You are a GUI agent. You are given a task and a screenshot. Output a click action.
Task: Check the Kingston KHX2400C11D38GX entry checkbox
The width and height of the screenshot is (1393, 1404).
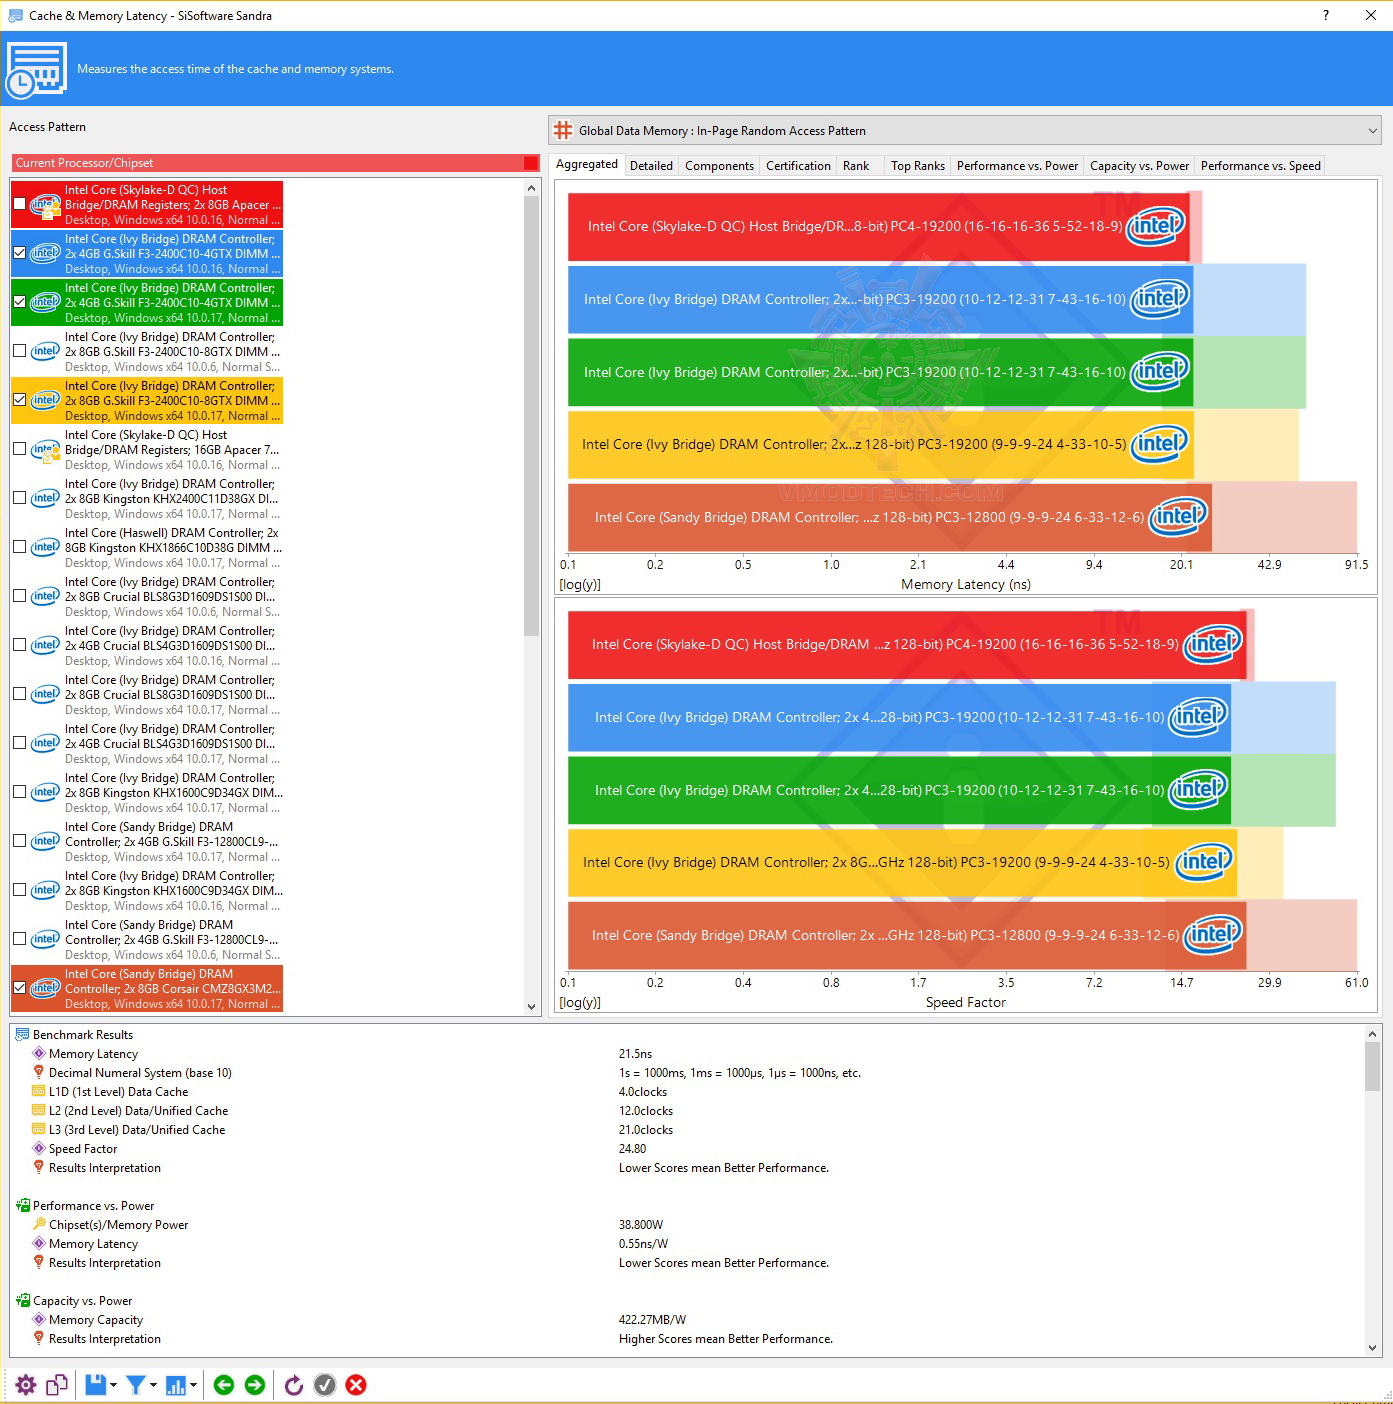[20, 498]
